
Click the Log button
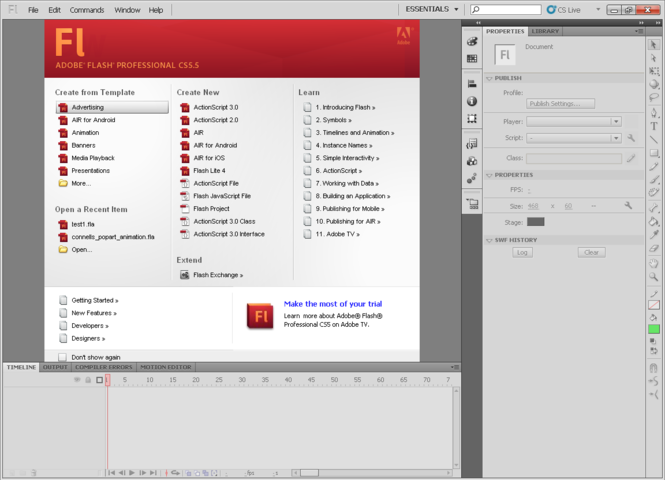pos(522,252)
